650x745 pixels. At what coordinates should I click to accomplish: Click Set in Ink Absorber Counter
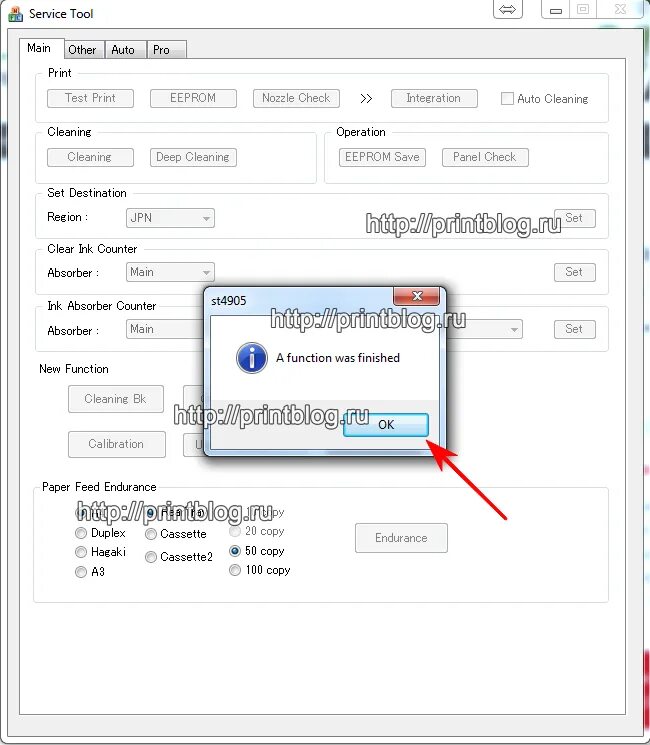click(574, 329)
